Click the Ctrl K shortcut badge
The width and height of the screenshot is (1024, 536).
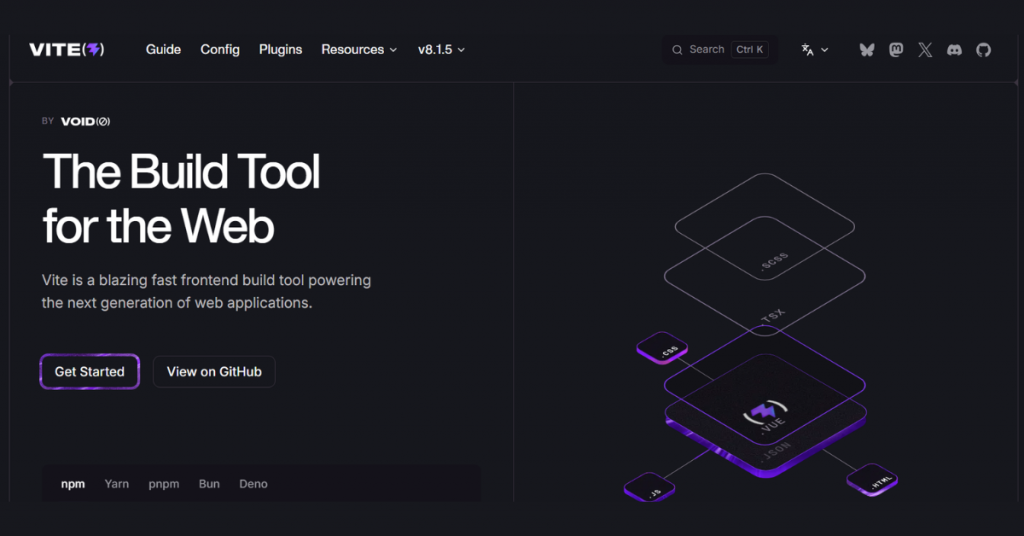pyautogui.click(x=750, y=50)
